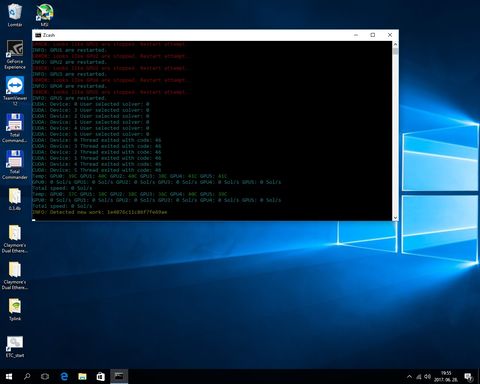Open taskbar Search magnifier

[x=27, y=377]
